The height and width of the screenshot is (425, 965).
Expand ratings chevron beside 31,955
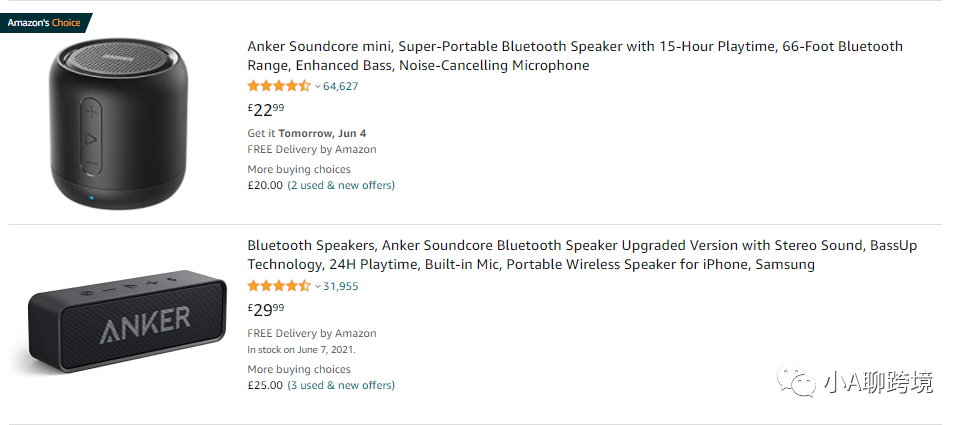318,287
